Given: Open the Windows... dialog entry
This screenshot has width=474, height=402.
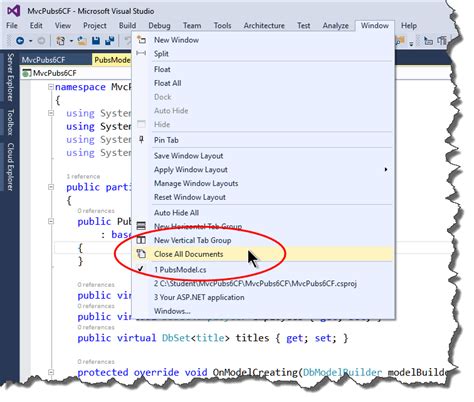Looking at the screenshot, I should pyautogui.click(x=263, y=311).
